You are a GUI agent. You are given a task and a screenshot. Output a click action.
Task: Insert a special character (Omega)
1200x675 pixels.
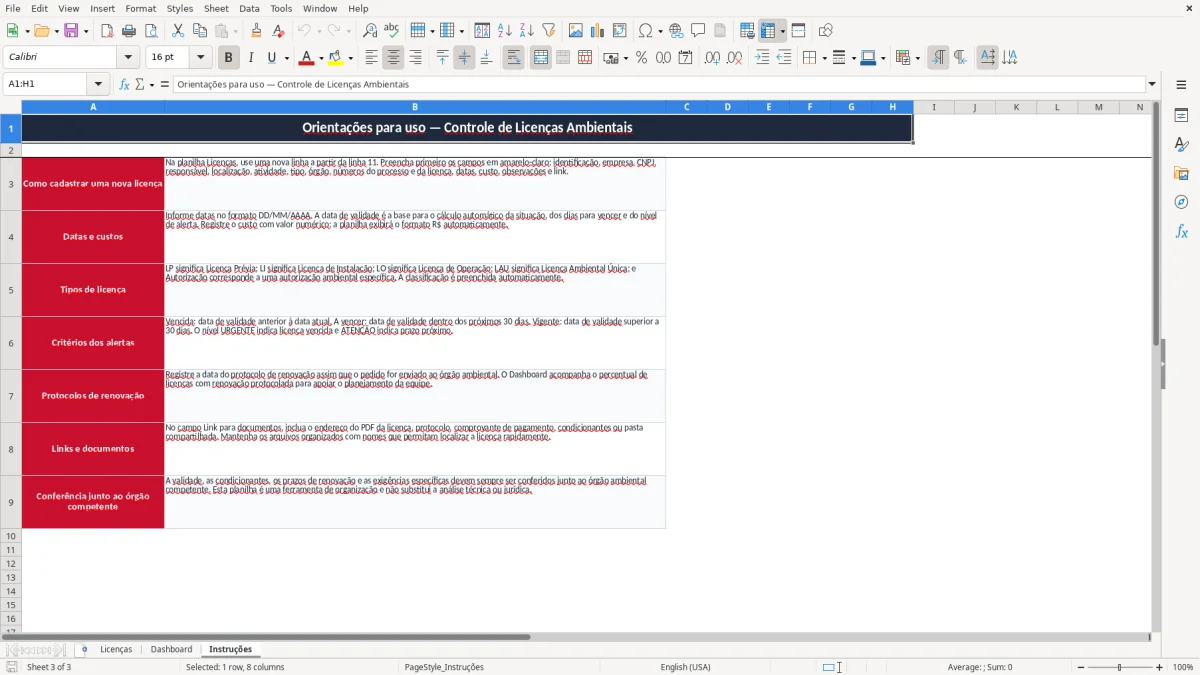(x=645, y=31)
